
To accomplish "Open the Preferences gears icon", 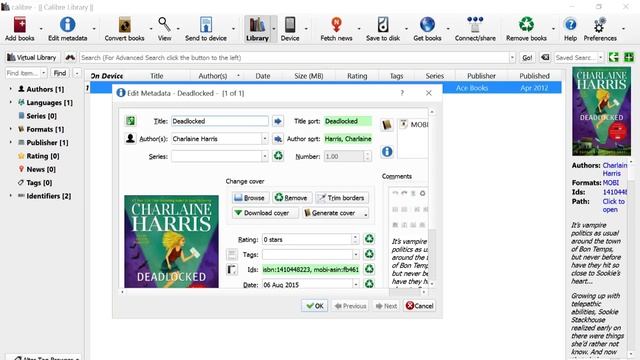I will 600,25.
